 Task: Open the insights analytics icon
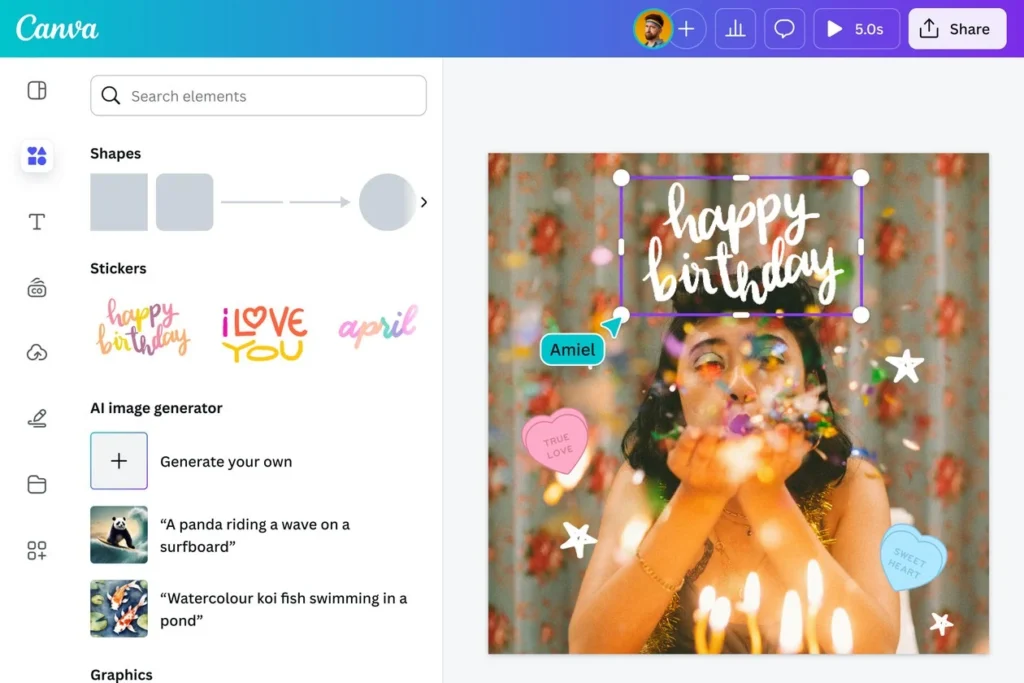[735, 28]
